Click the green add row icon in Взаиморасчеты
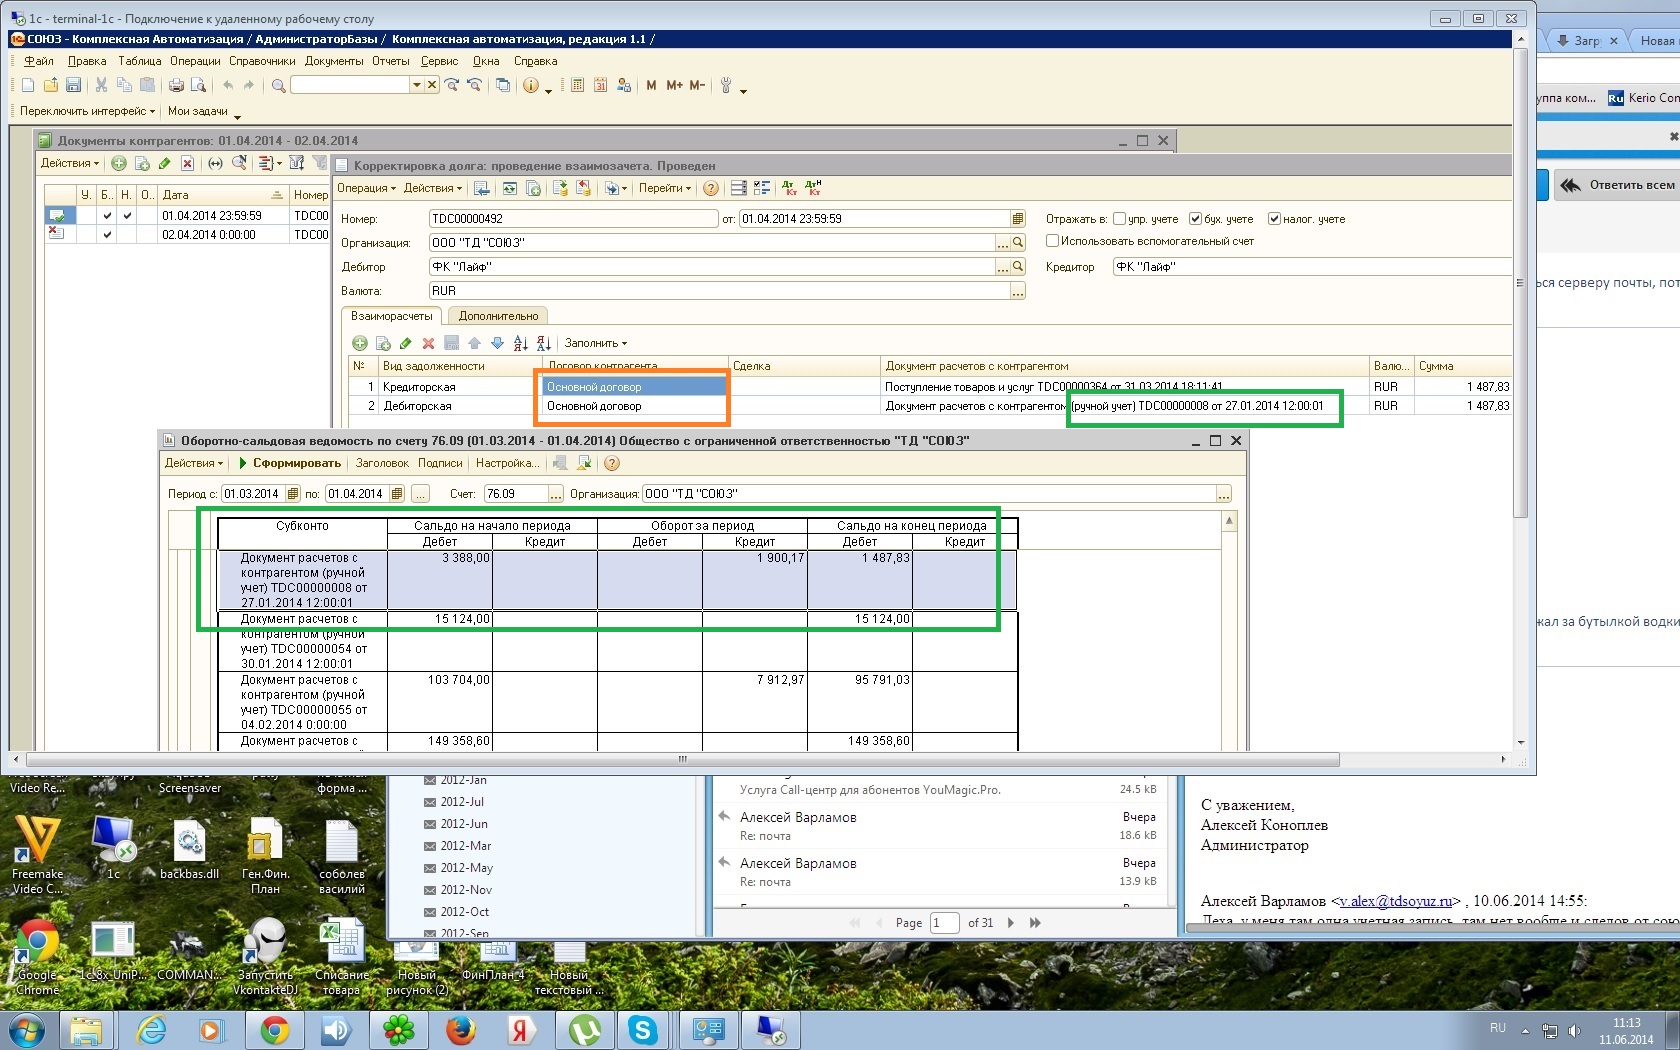1680x1050 pixels. [360, 343]
